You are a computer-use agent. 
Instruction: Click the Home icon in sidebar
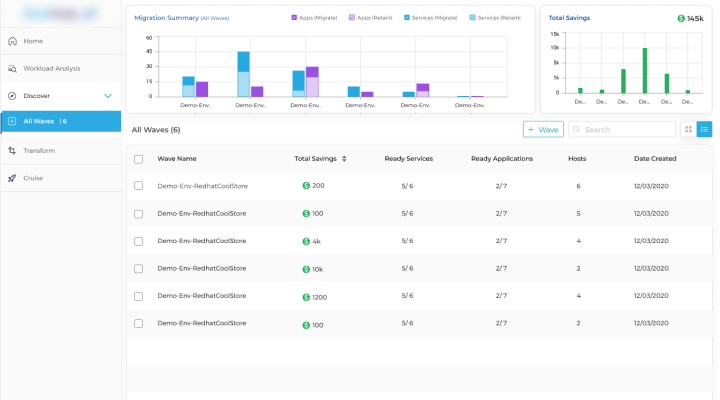(x=12, y=41)
